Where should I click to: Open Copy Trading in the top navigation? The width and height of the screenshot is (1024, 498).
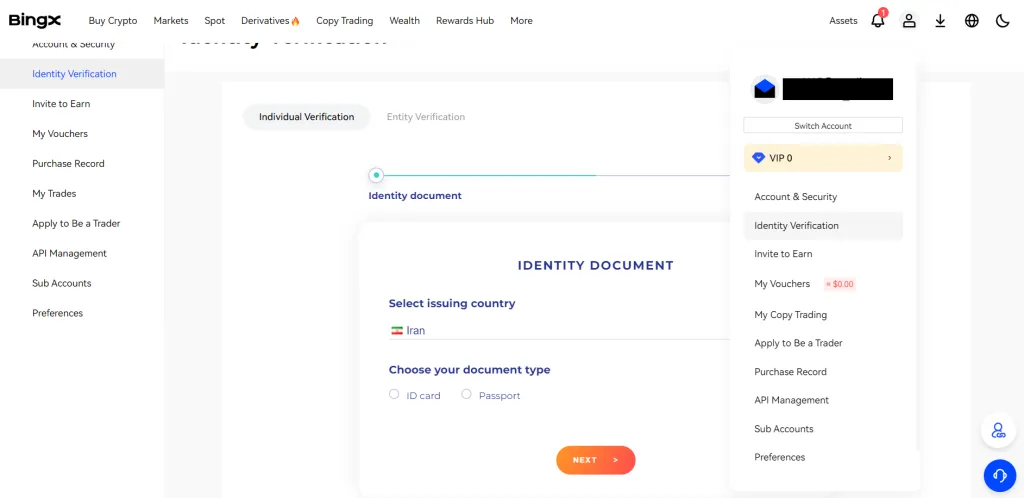345,21
